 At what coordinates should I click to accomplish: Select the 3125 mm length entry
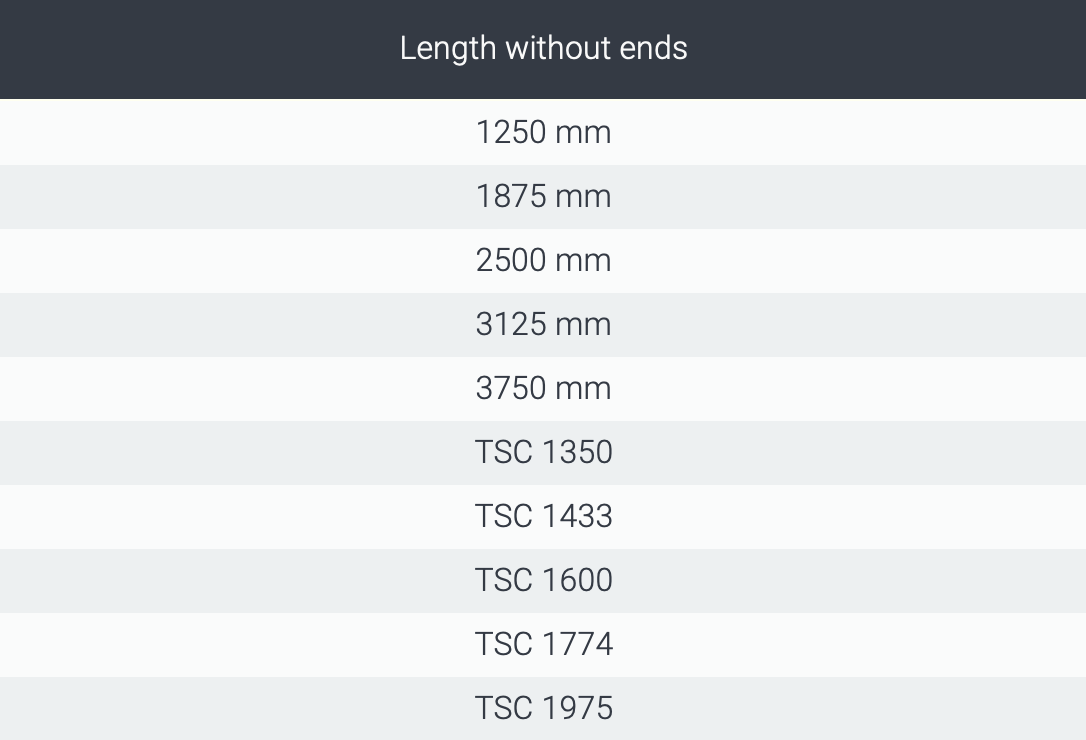(543, 324)
